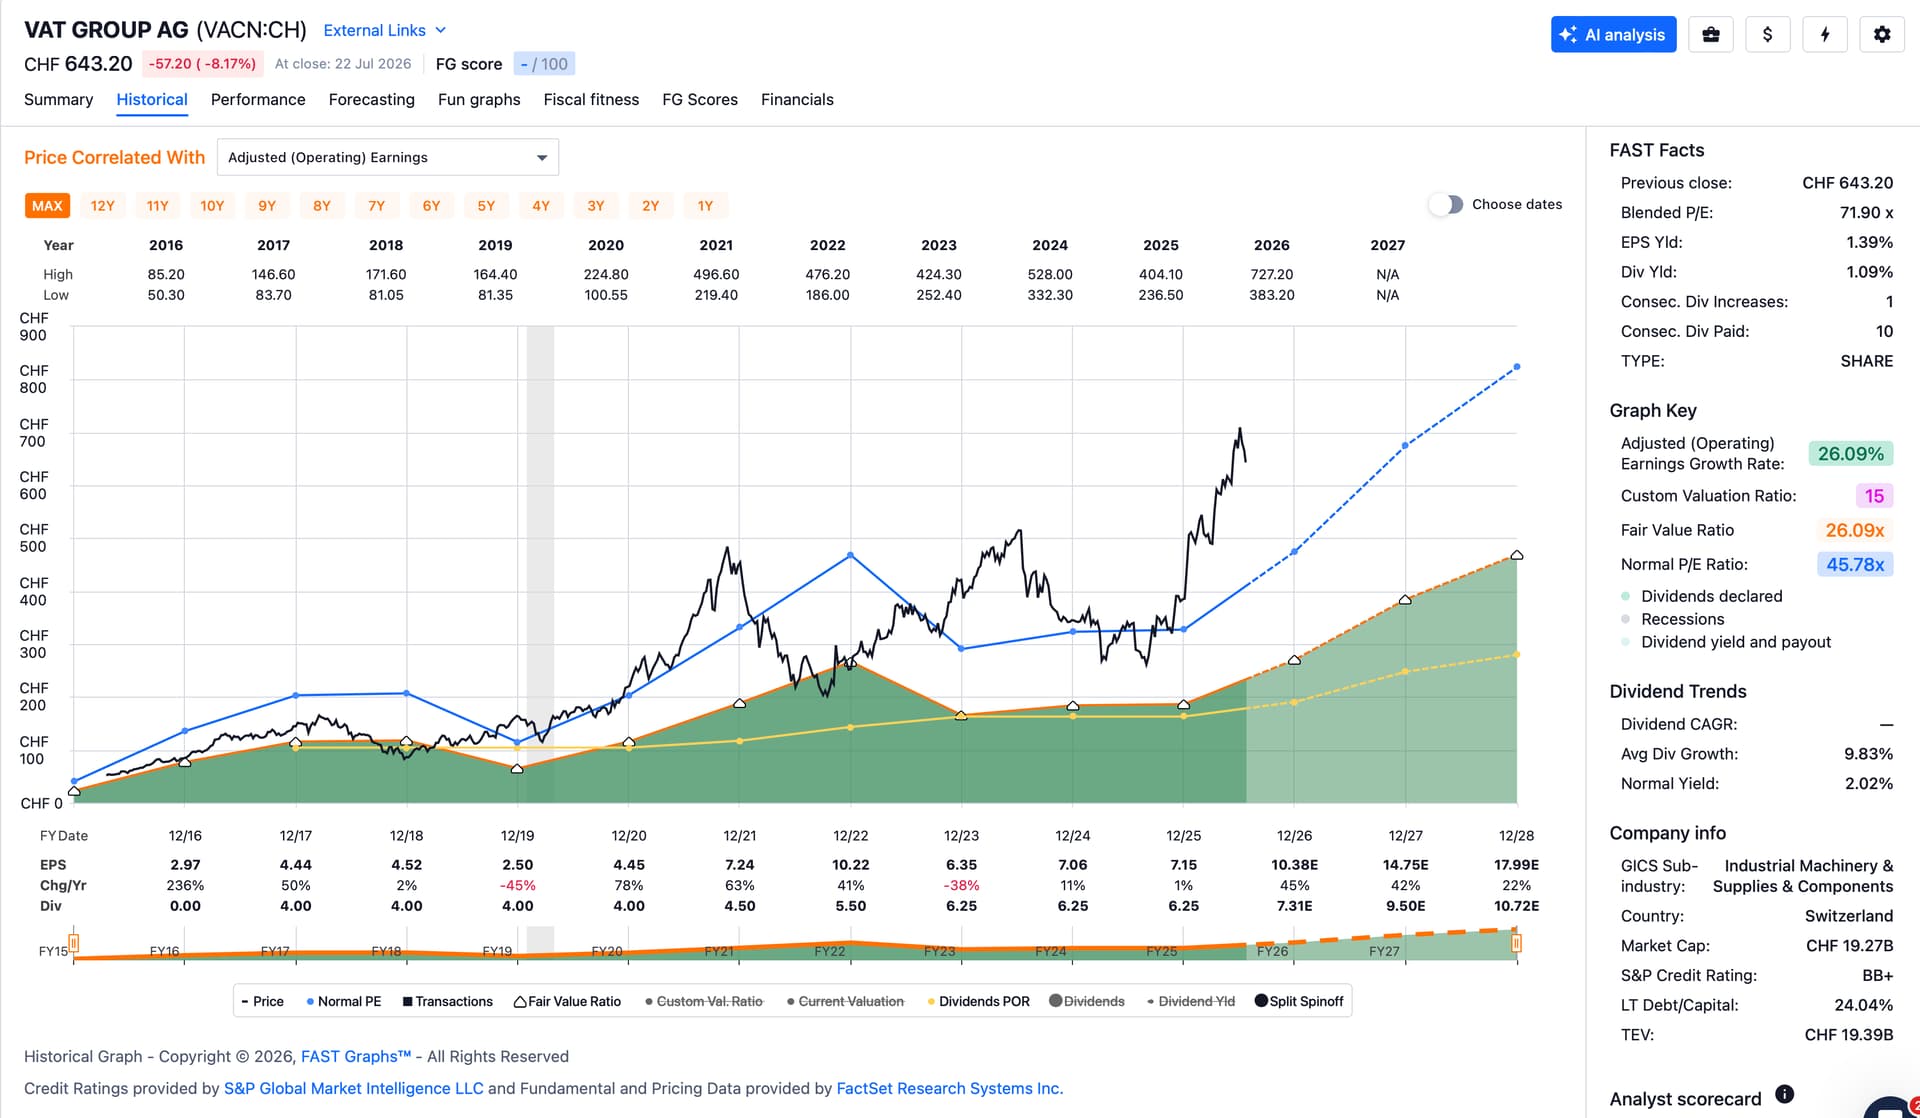This screenshot has width=1920, height=1118.
Task: Open FactSet Research Systems Inc. link
Action: [949, 1088]
